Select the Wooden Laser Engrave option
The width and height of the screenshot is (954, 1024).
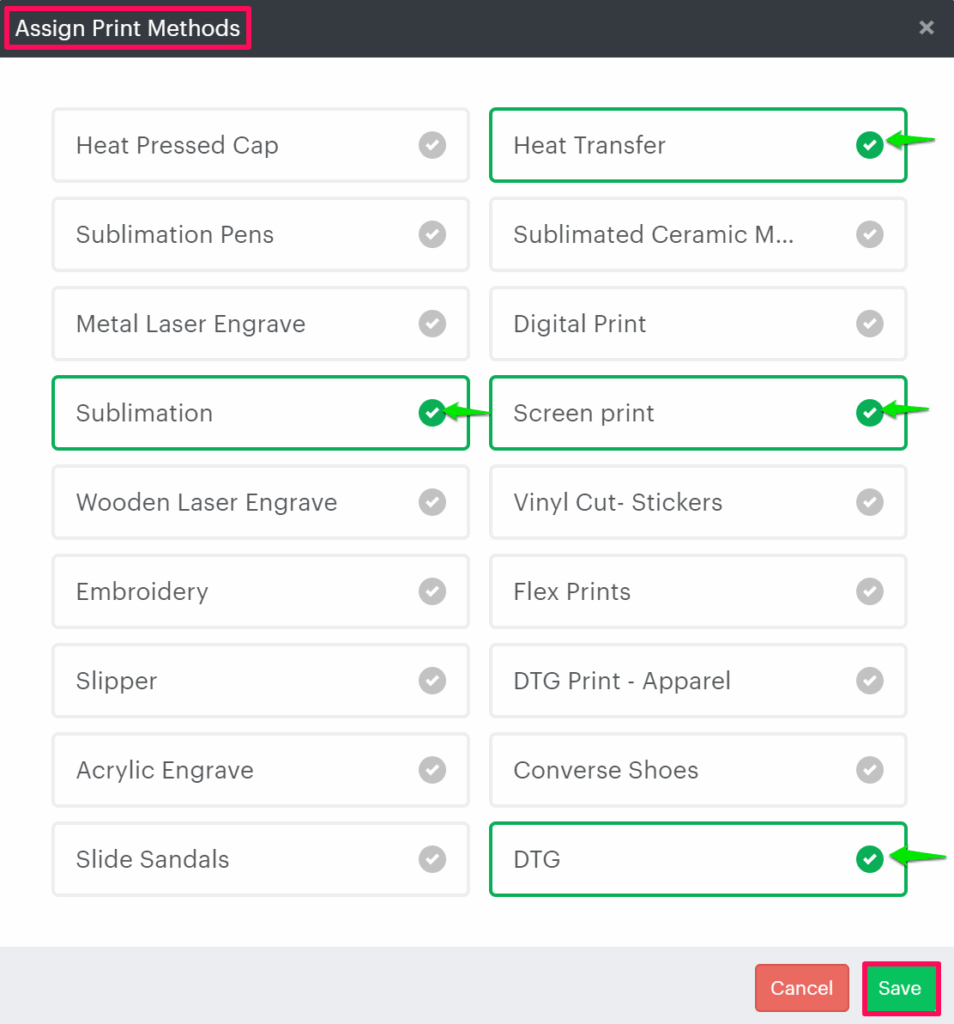click(x=260, y=502)
